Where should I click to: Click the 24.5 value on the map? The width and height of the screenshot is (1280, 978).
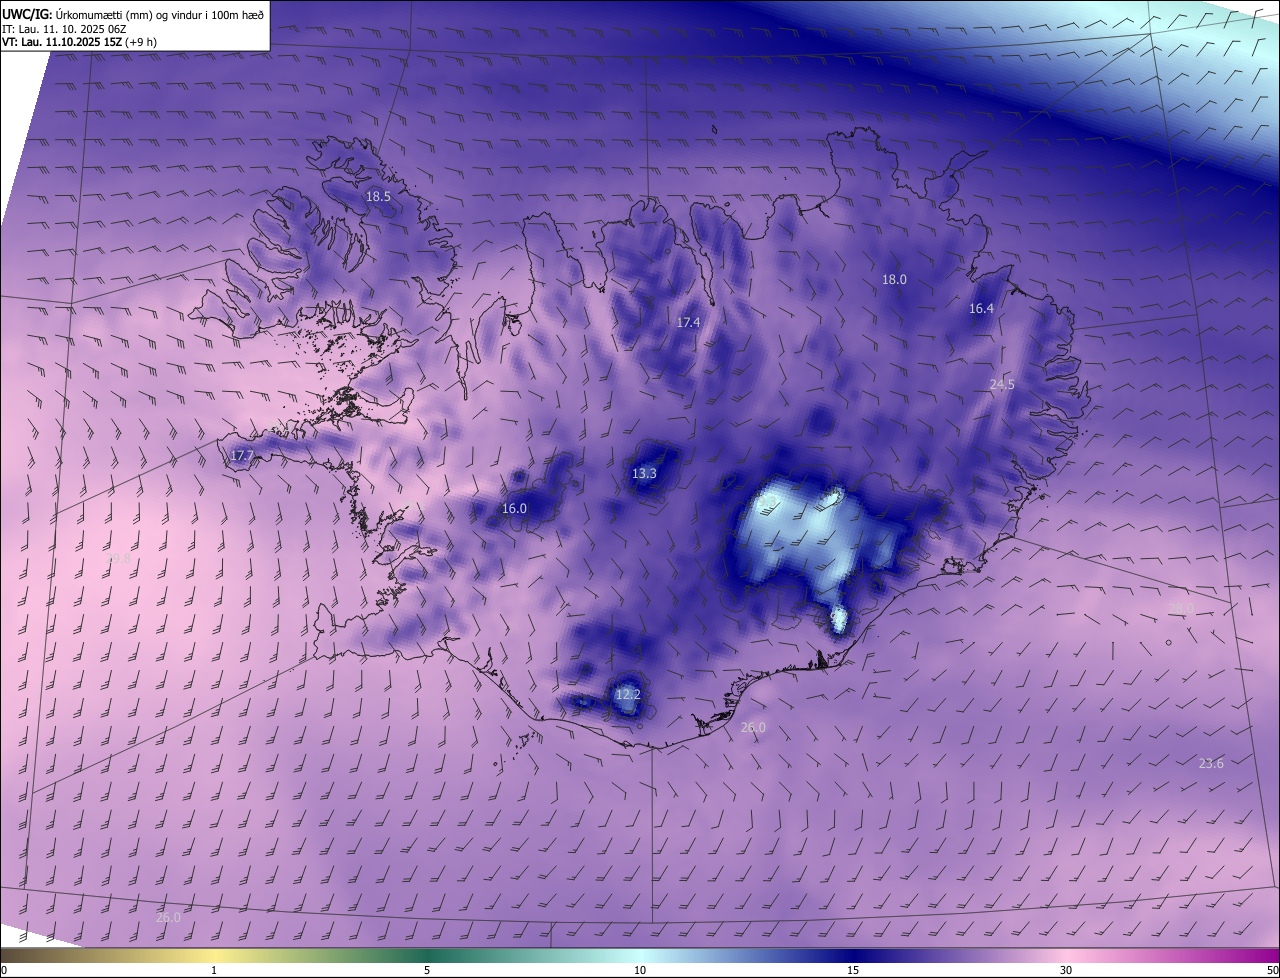click(1002, 384)
